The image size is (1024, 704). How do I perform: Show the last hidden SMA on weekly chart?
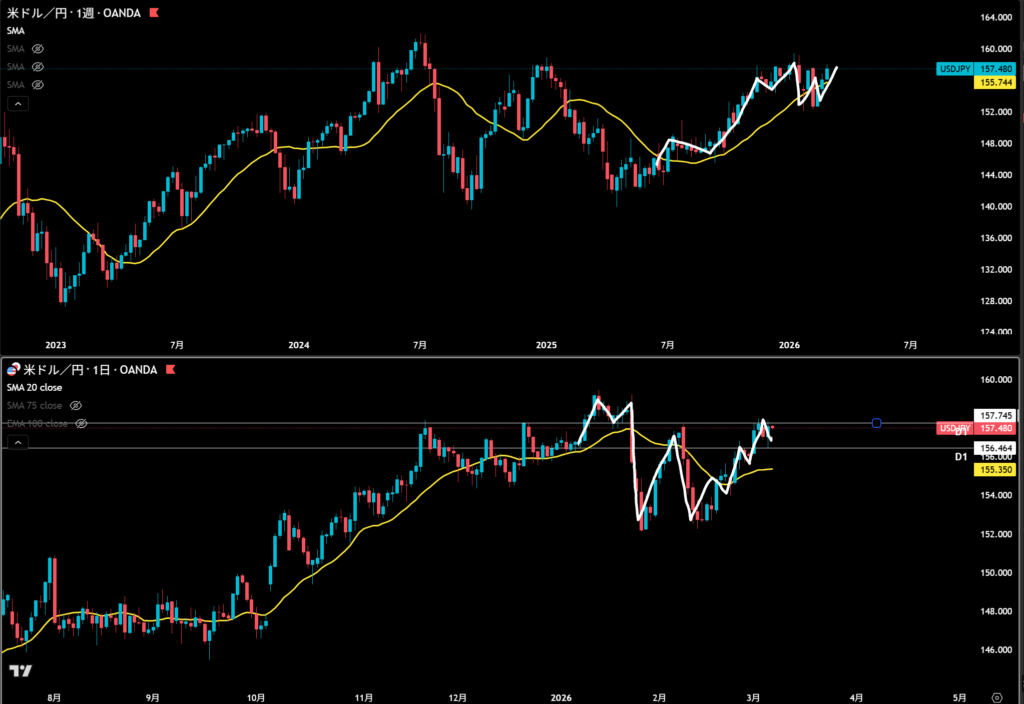pyautogui.click(x=38, y=84)
